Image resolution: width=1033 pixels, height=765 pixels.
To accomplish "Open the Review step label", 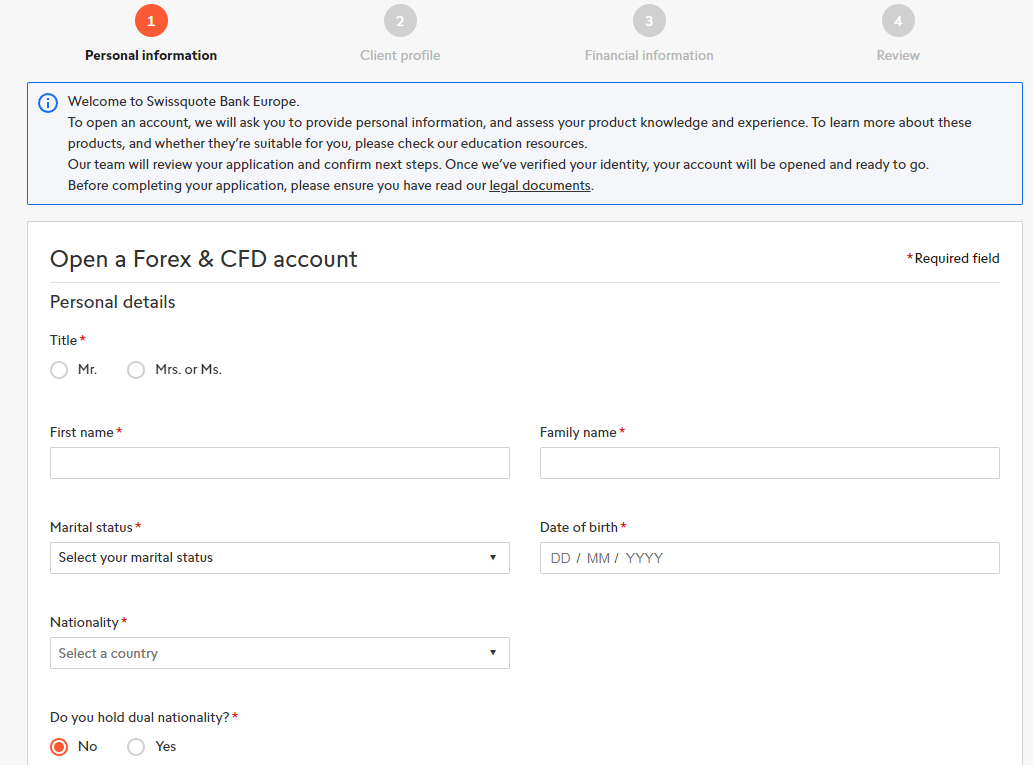I will coord(898,56).
